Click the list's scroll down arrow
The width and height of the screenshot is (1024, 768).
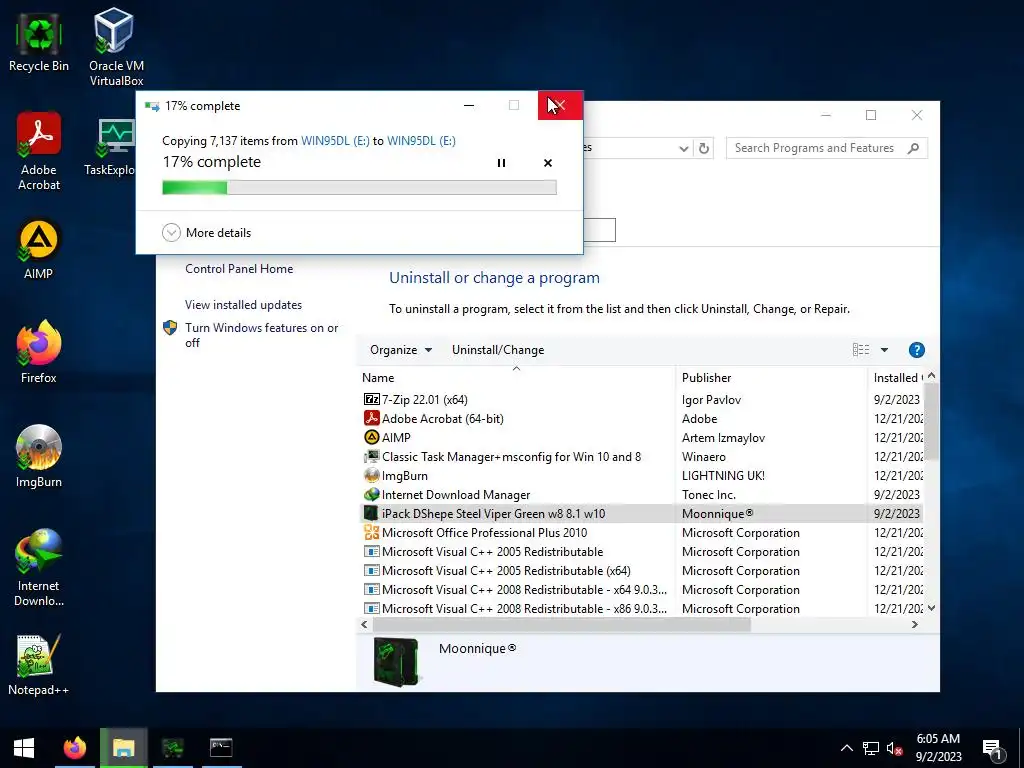click(x=932, y=608)
